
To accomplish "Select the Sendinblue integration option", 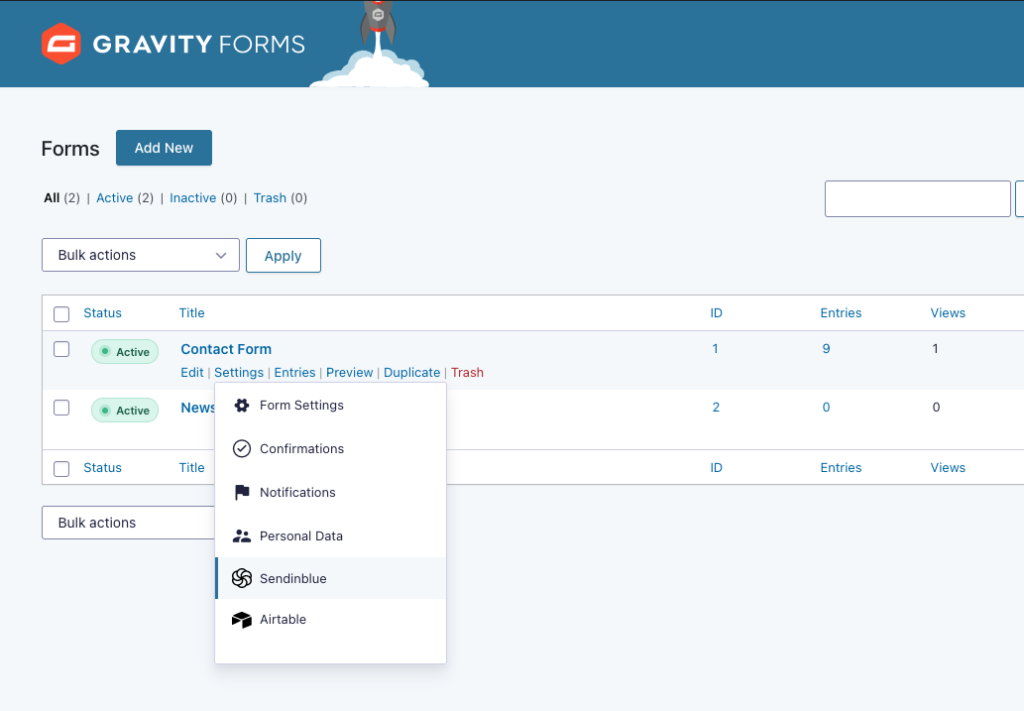I will (293, 578).
